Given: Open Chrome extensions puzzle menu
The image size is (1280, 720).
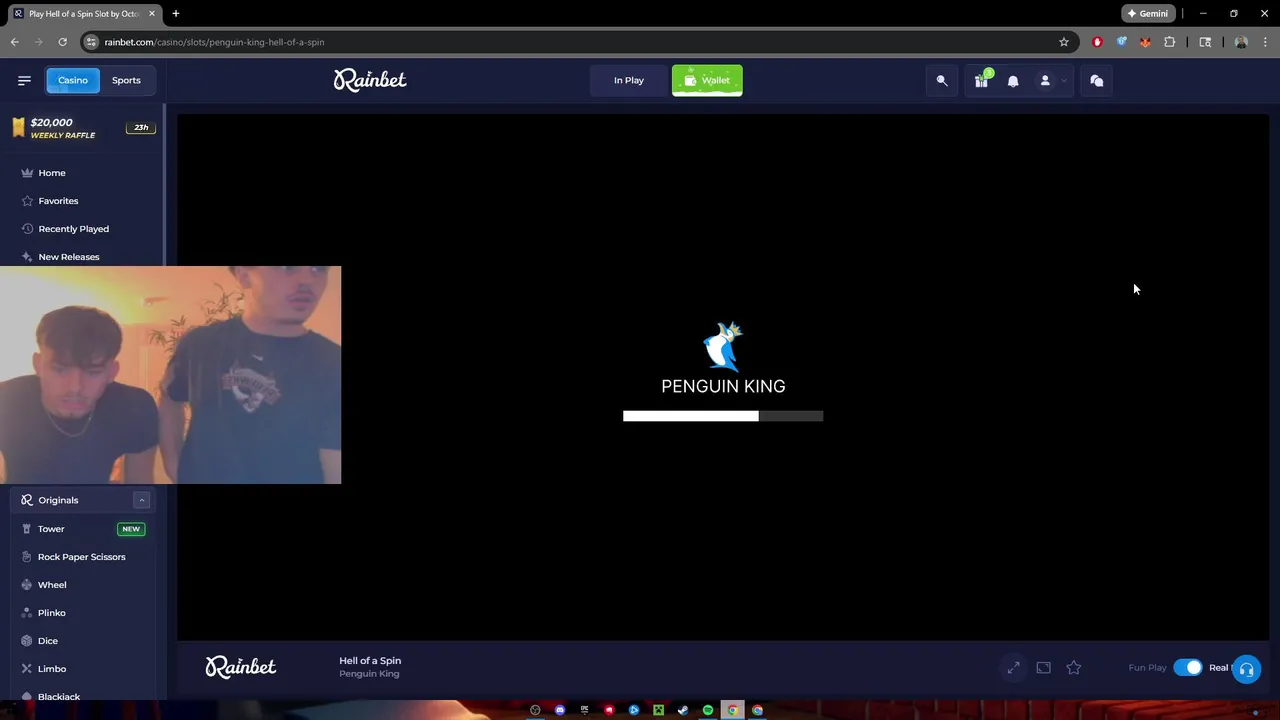Looking at the screenshot, I should coord(1170,42).
